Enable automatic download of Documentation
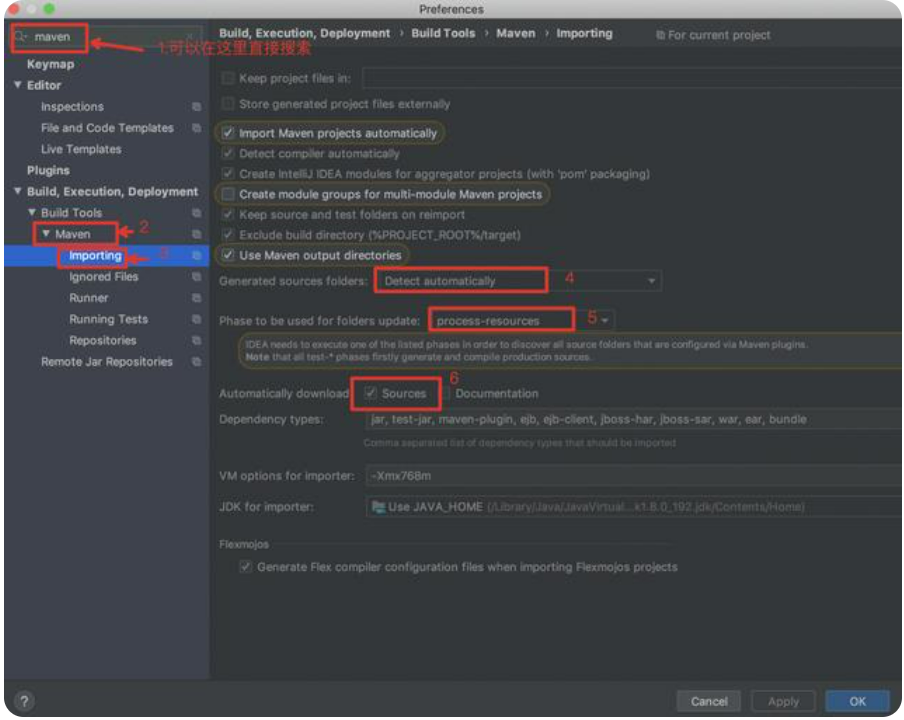The image size is (904, 720). 446,393
